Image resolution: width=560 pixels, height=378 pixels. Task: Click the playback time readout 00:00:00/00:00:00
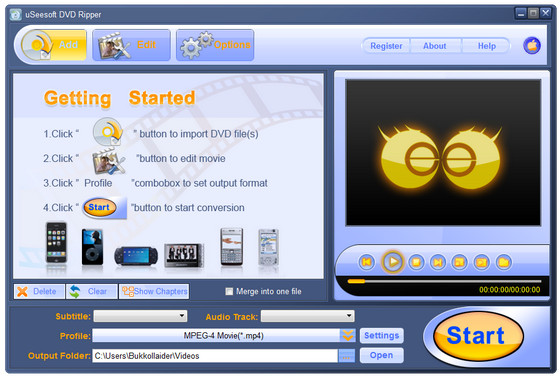[510, 290]
